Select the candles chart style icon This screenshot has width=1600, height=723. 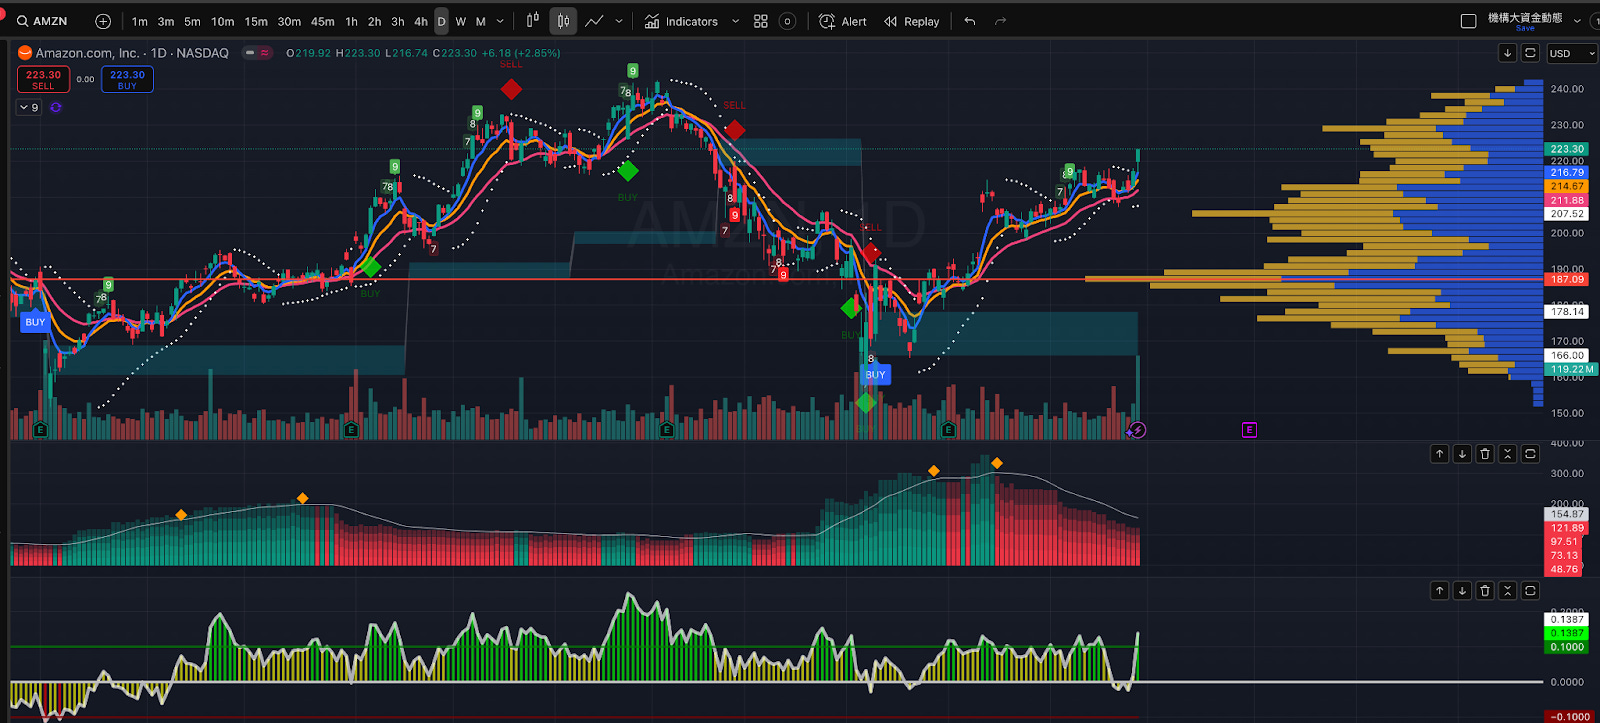[x=563, y=21]
